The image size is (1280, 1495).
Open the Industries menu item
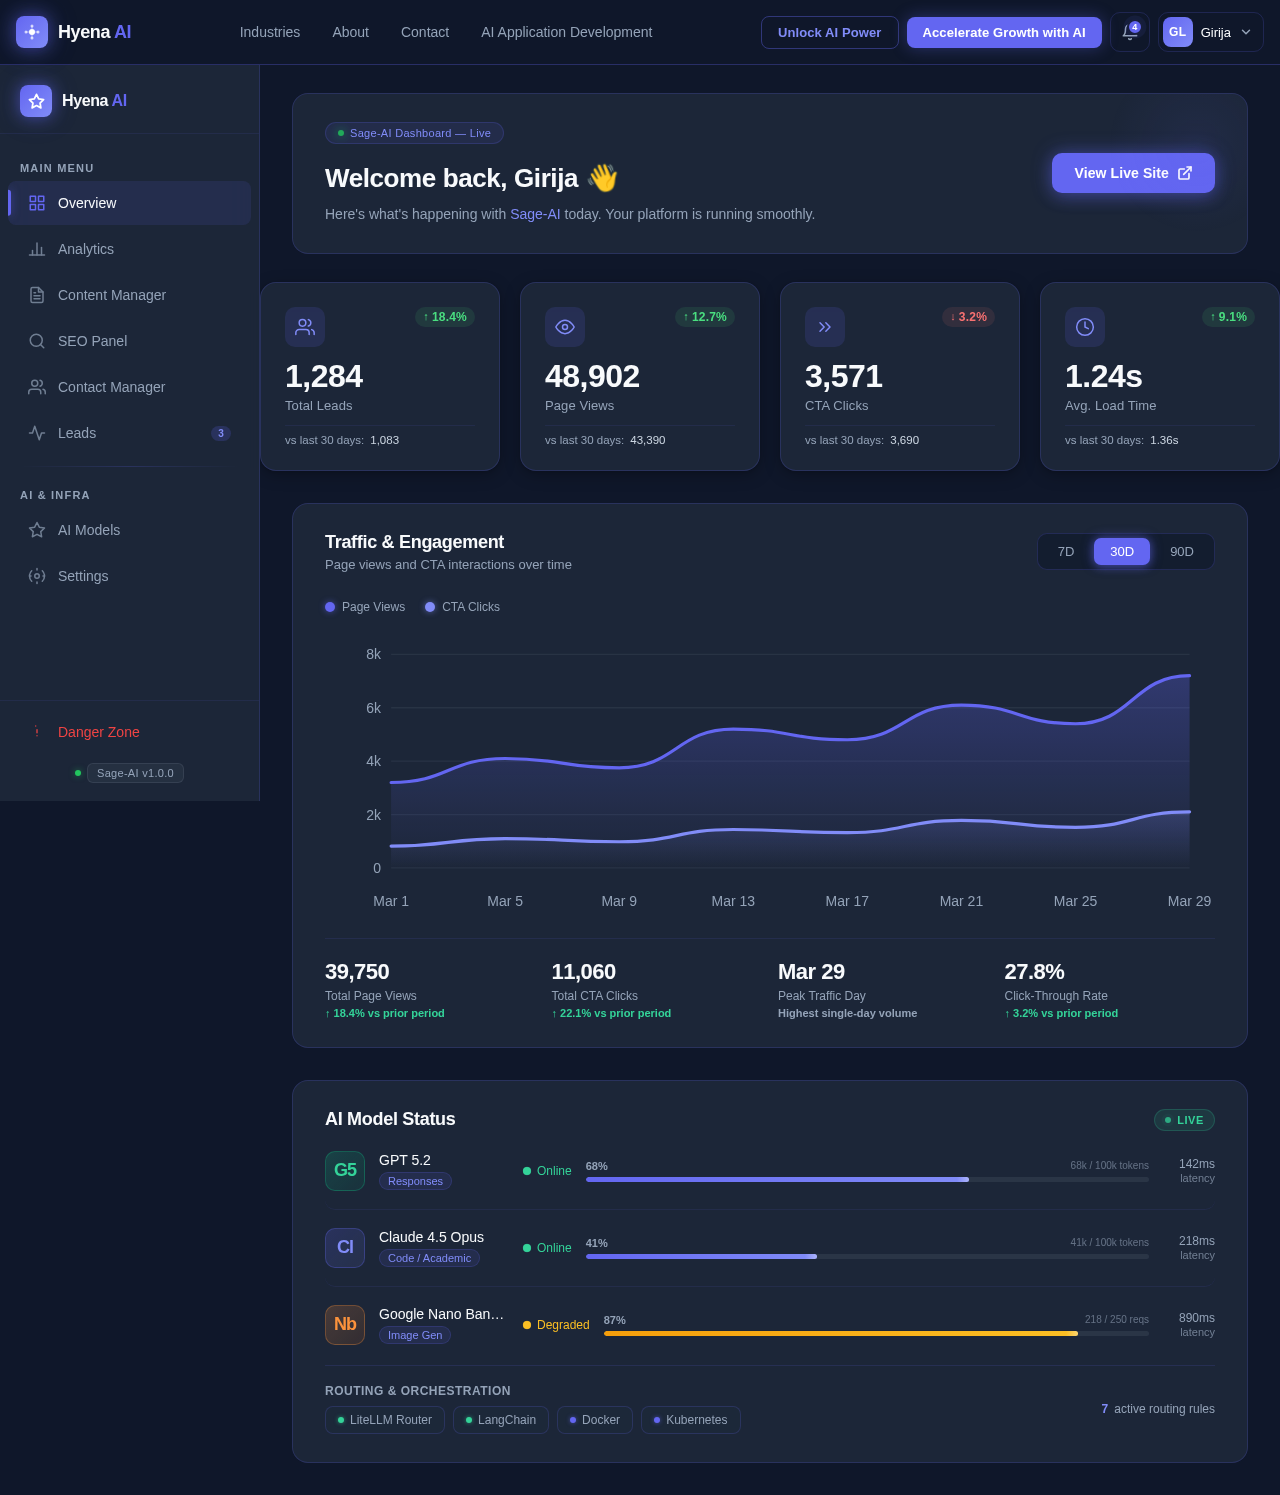[x=269, y=32]
